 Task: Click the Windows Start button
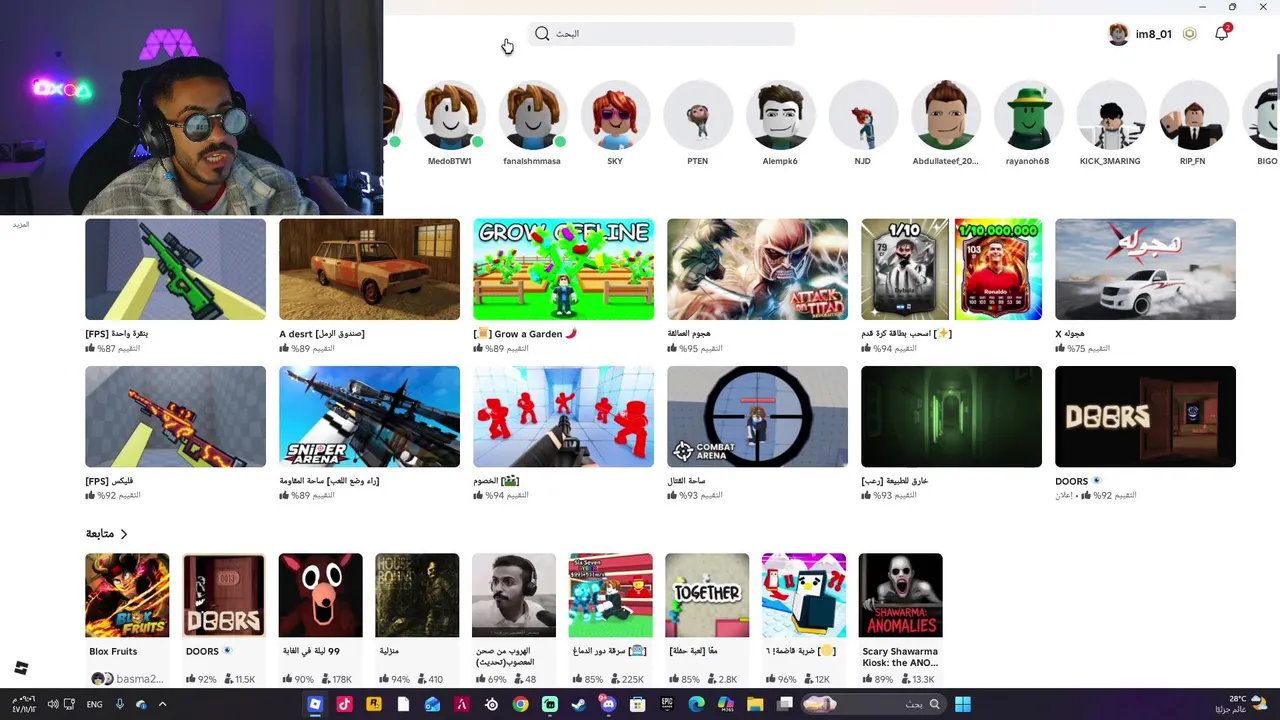click(962, 704)
